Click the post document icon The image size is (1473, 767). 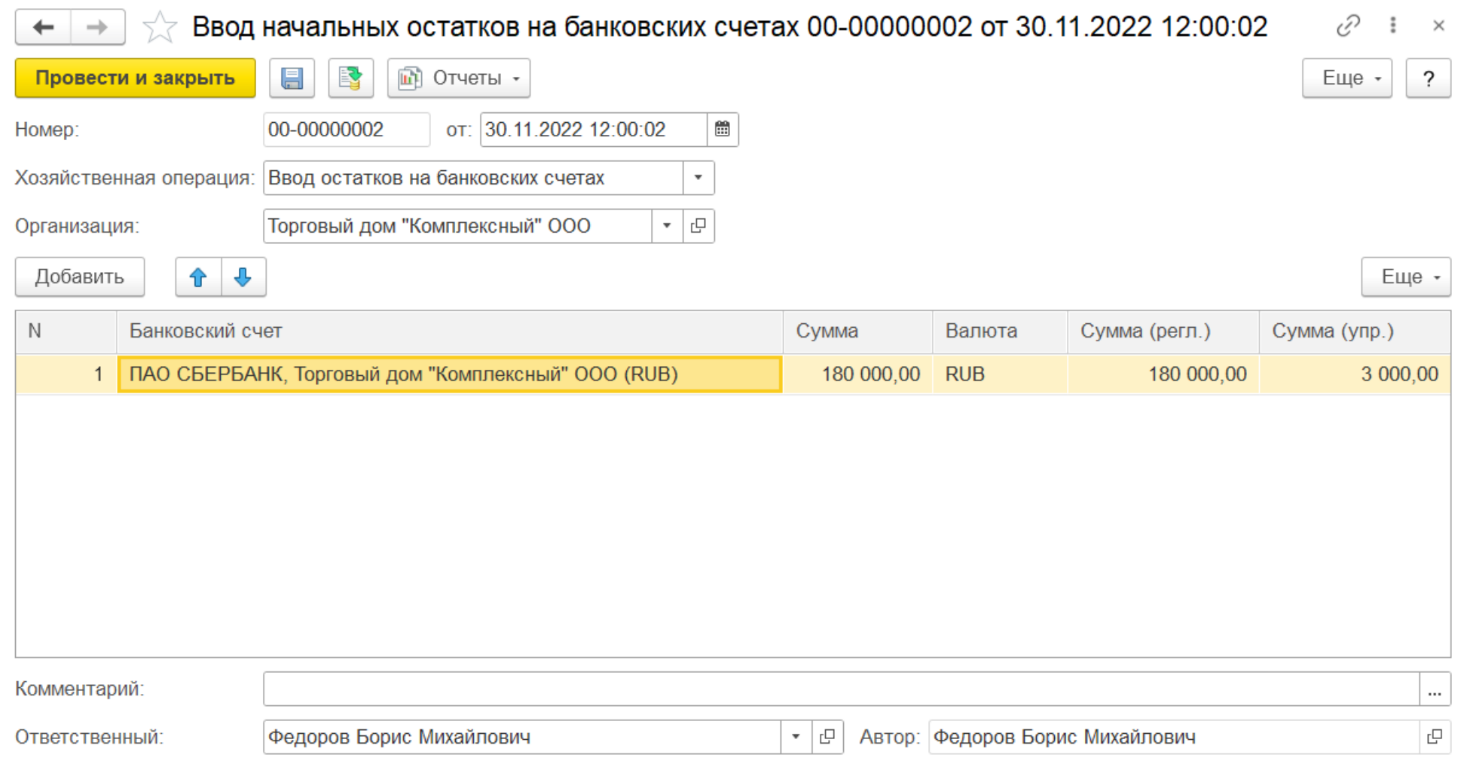pos(350,78)
